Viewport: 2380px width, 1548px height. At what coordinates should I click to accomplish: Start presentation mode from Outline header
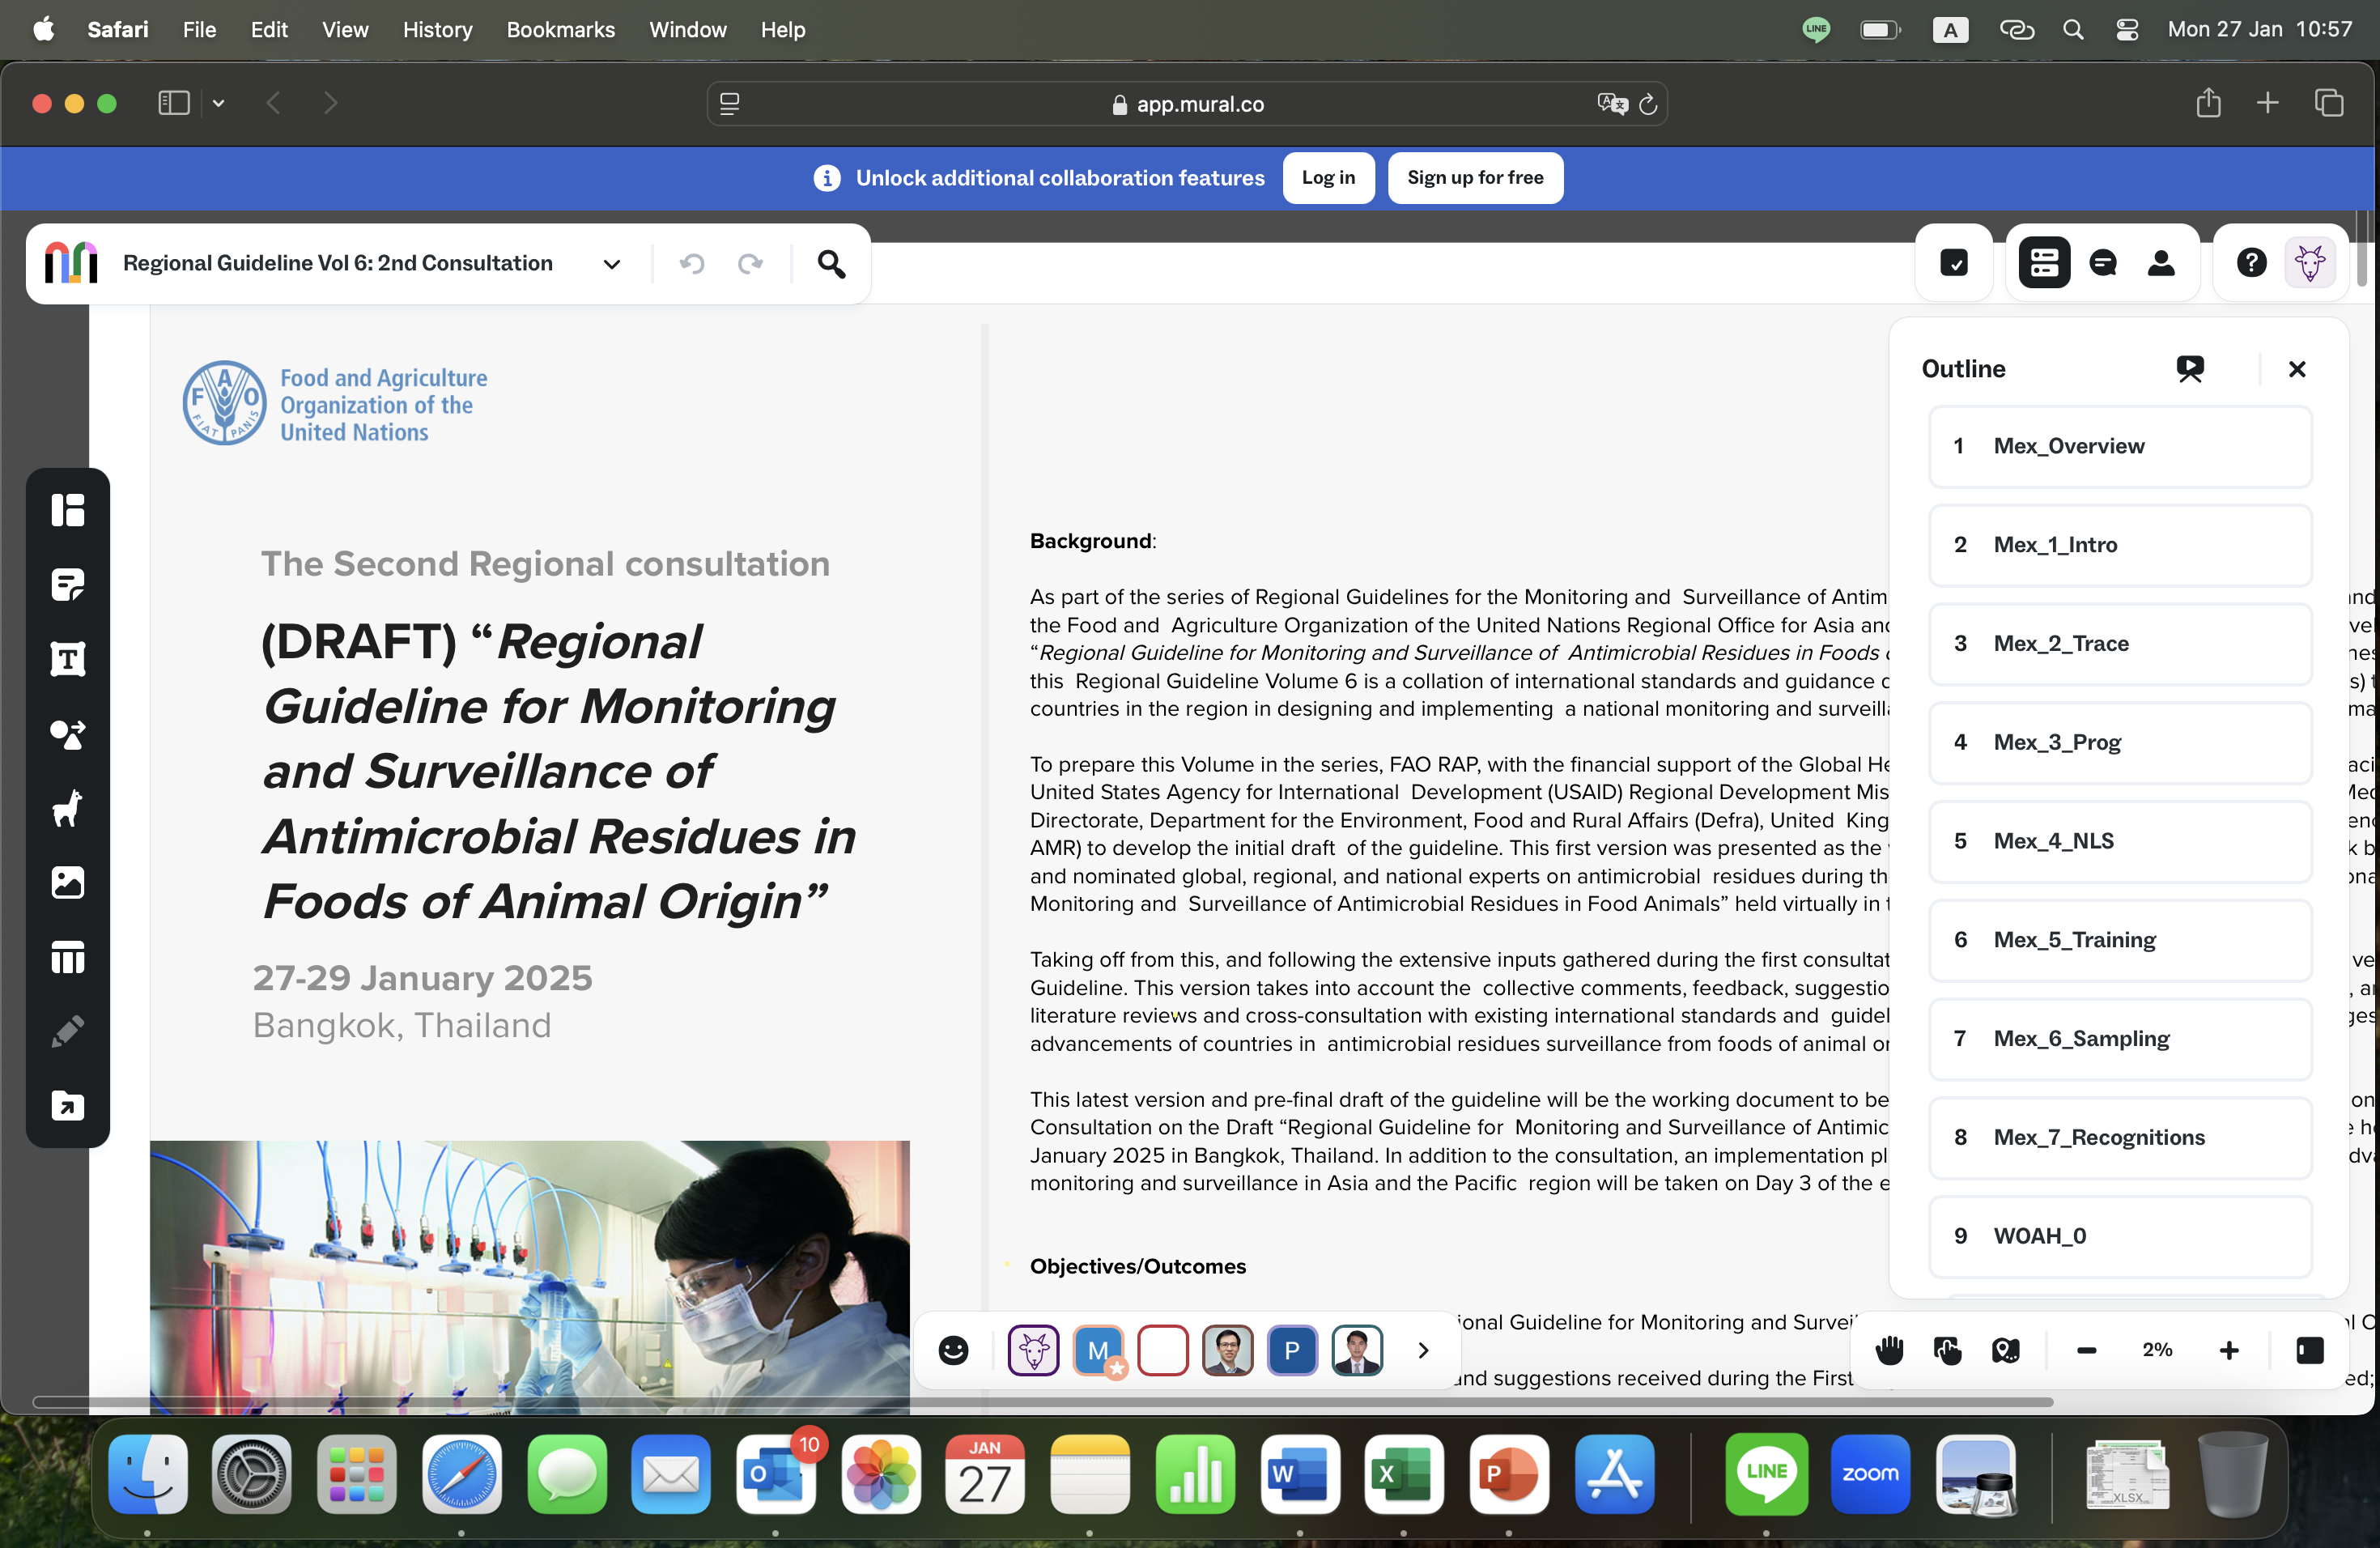click(2190, 369)
